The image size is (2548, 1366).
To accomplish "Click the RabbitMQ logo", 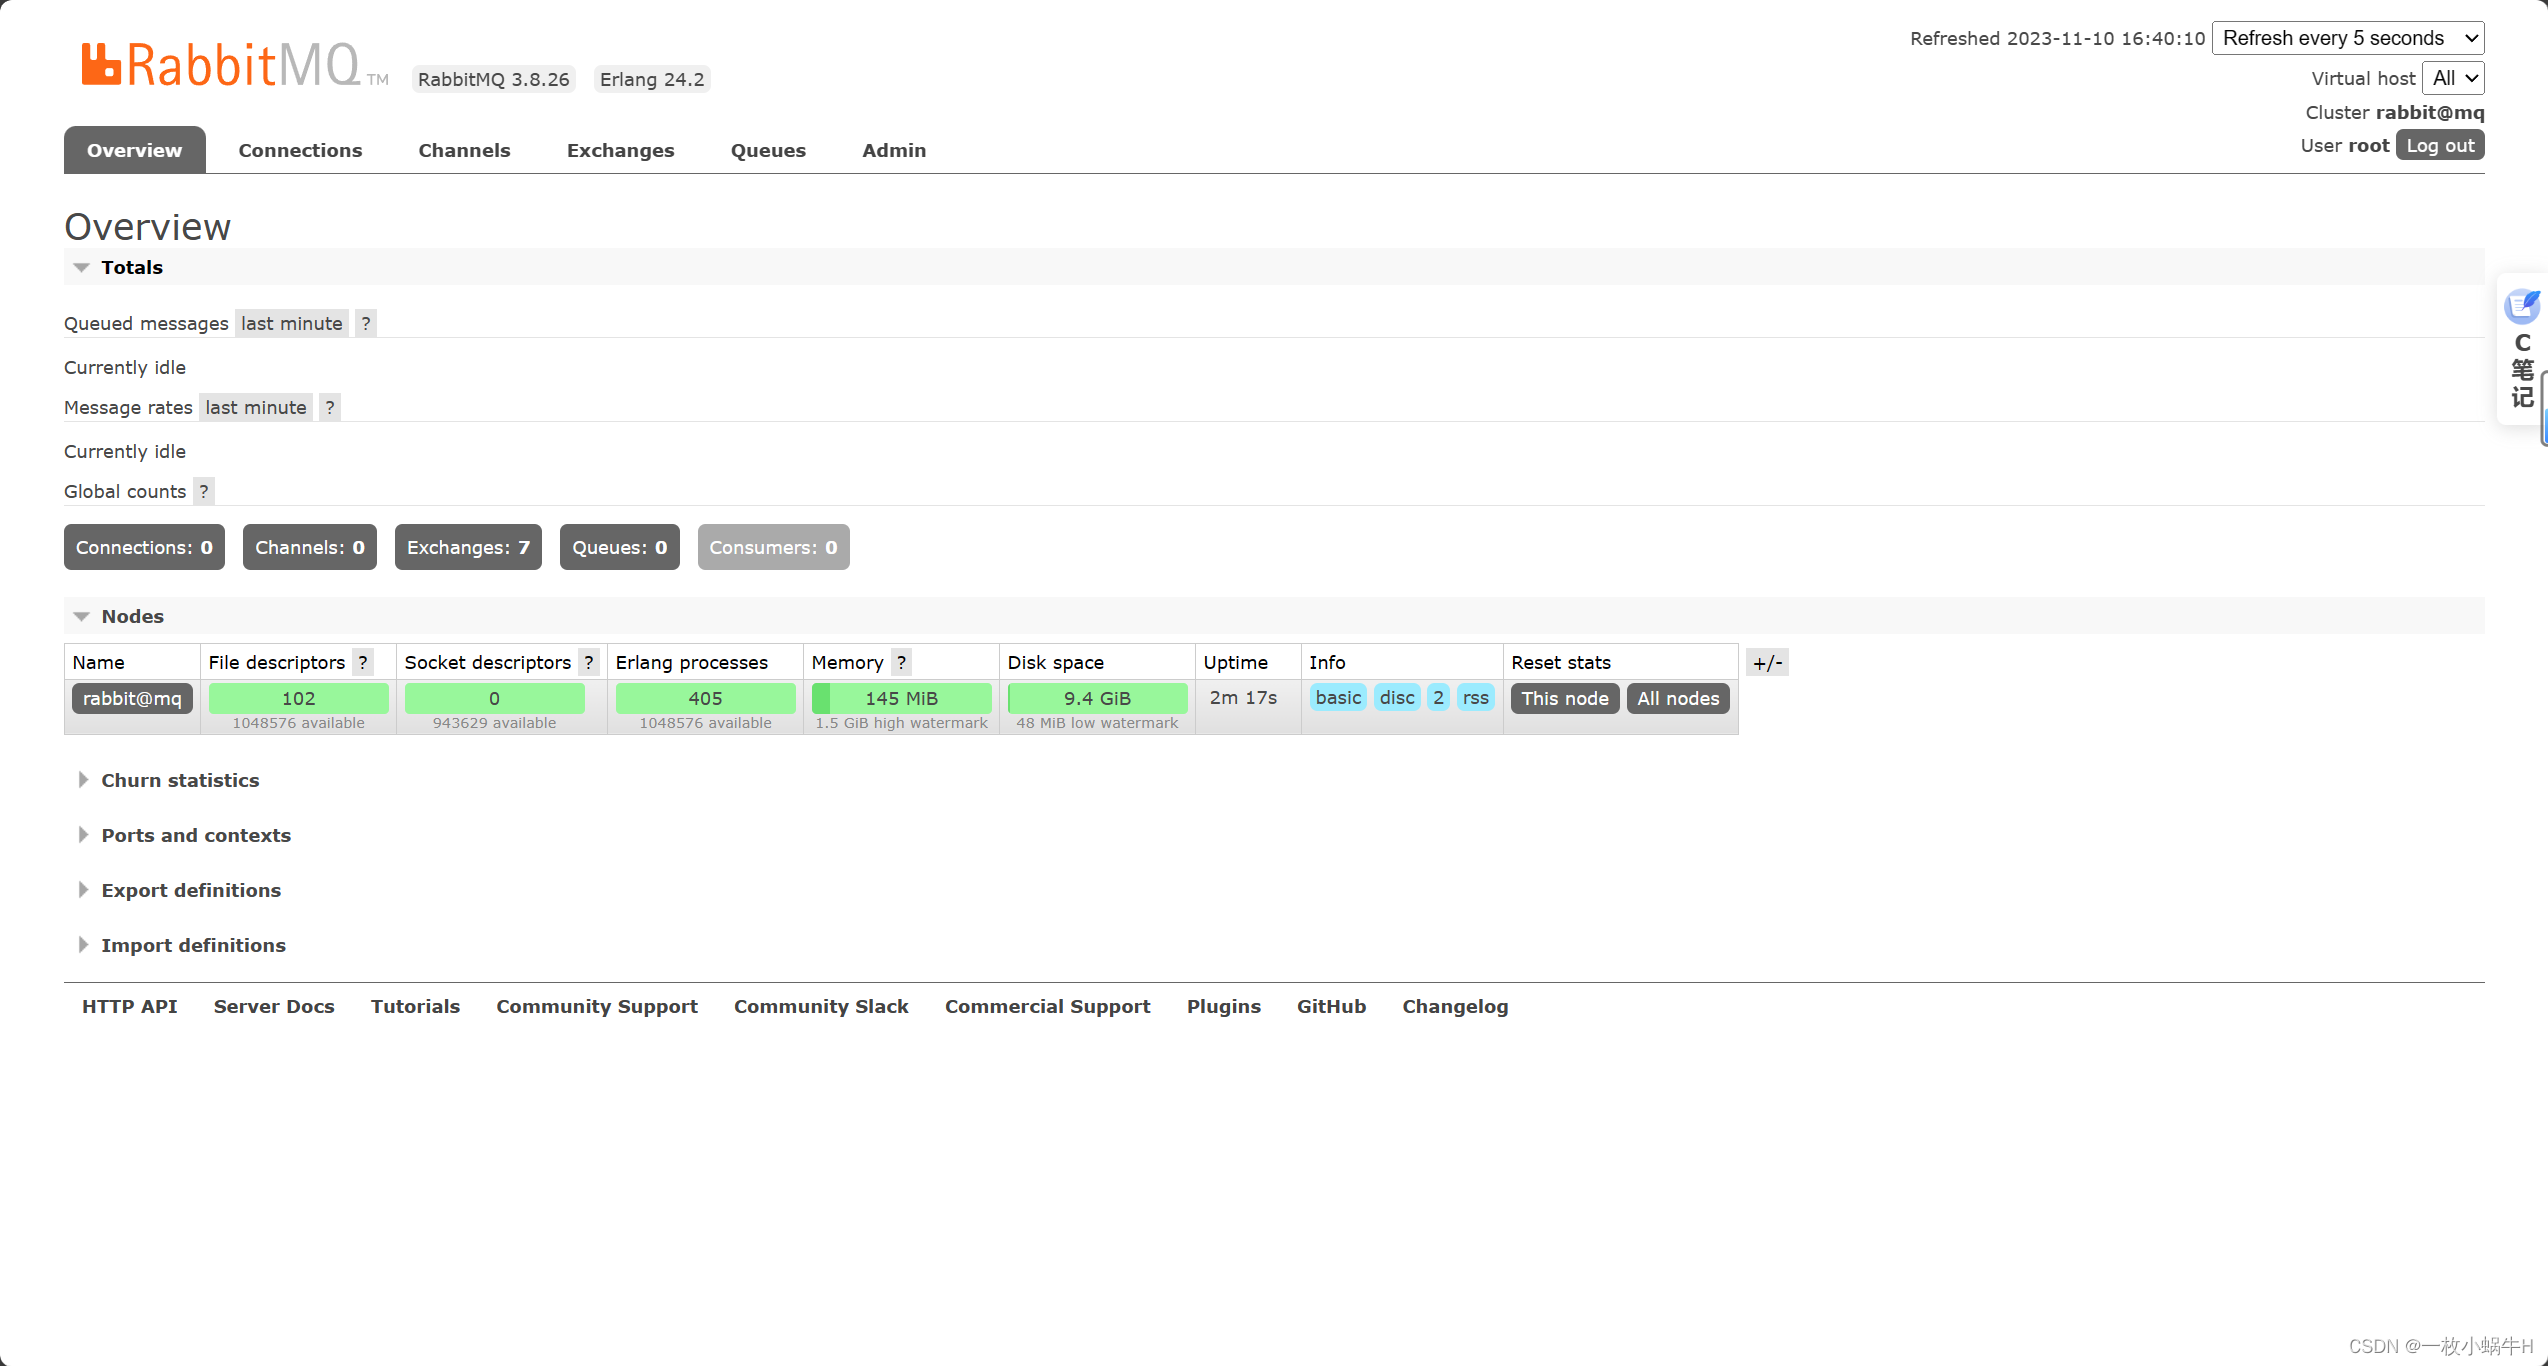I will (234, 65).
